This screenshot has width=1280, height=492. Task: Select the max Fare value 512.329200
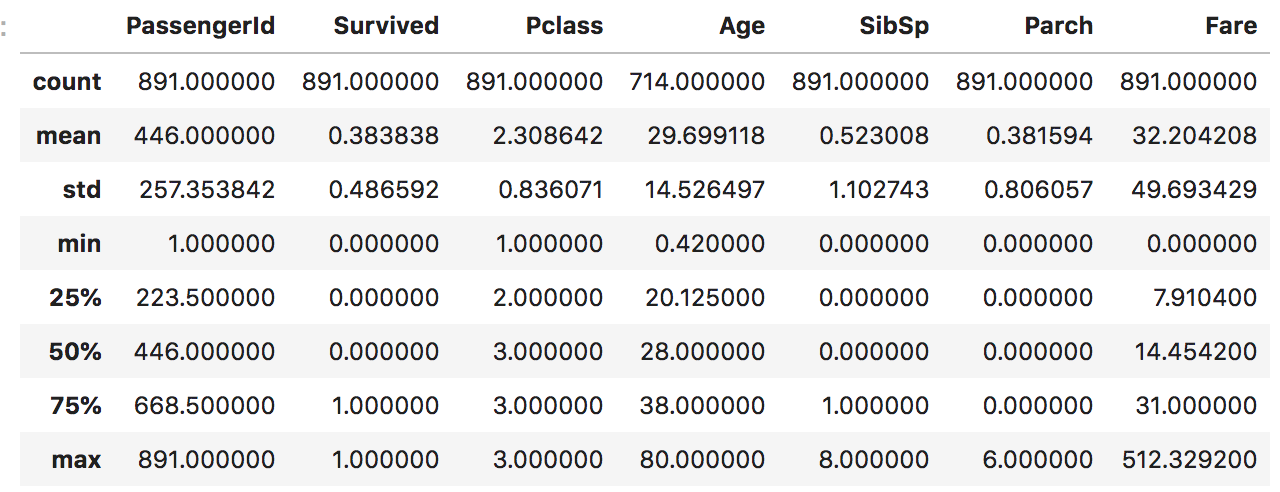coord(1189,459)
